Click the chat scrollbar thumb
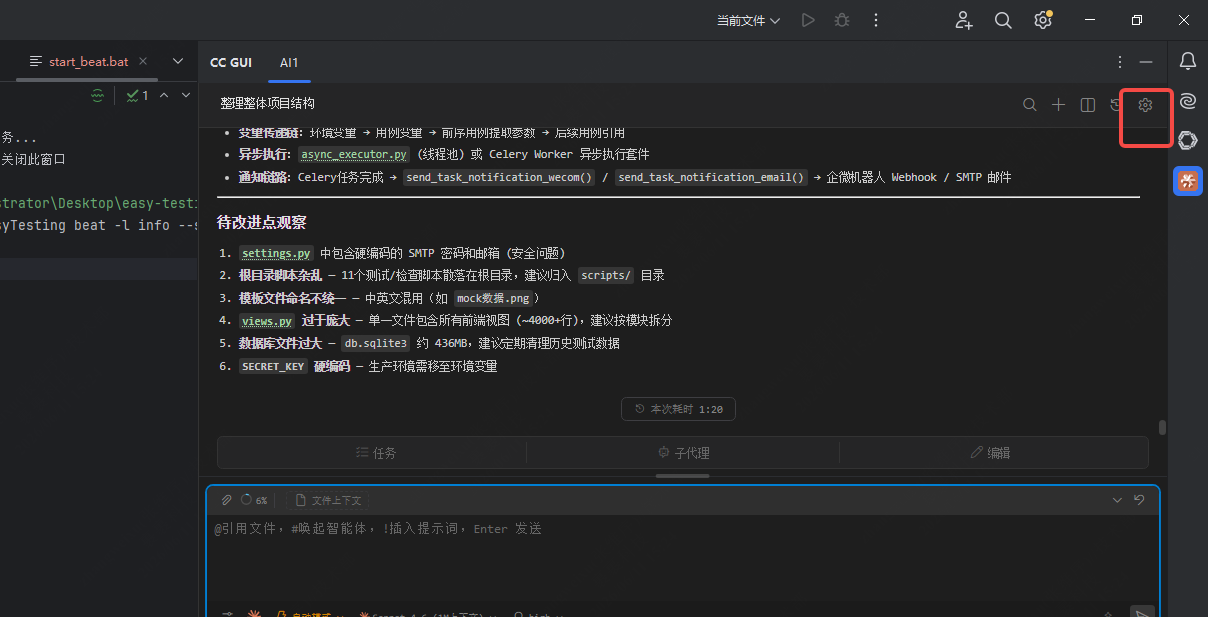Image resolution: width=1208 pixels, height=617 pixels. (1162, 427)
